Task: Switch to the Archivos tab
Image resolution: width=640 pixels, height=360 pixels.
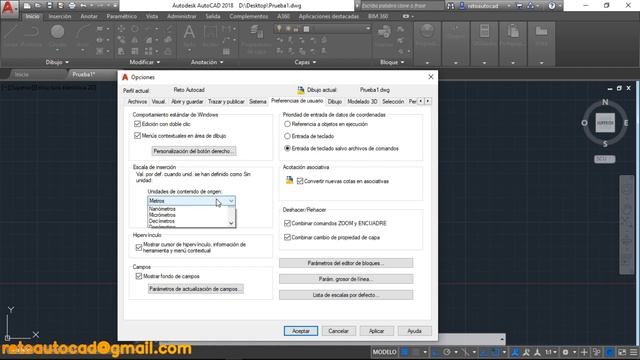Action: [137, 102]
